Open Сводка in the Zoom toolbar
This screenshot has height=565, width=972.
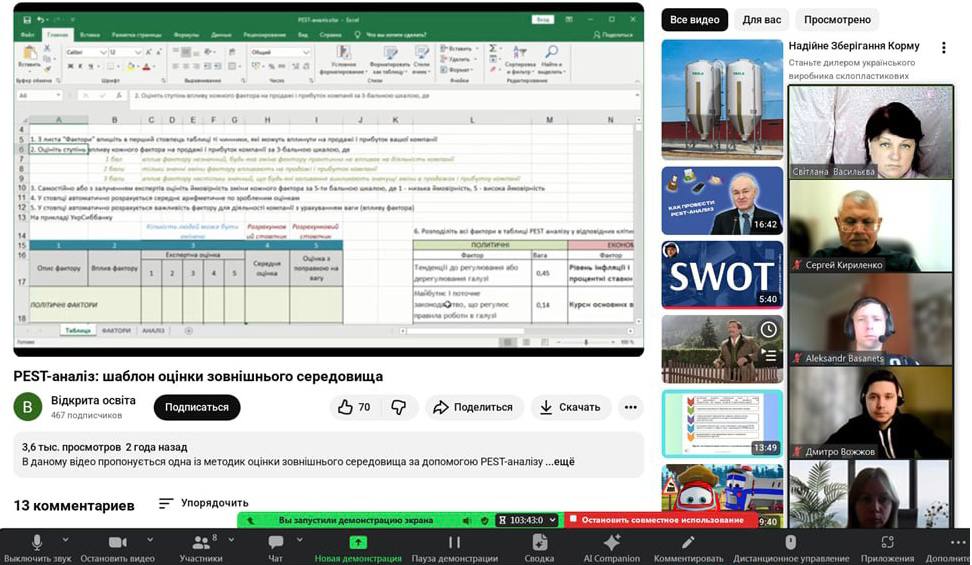point(539,546)
